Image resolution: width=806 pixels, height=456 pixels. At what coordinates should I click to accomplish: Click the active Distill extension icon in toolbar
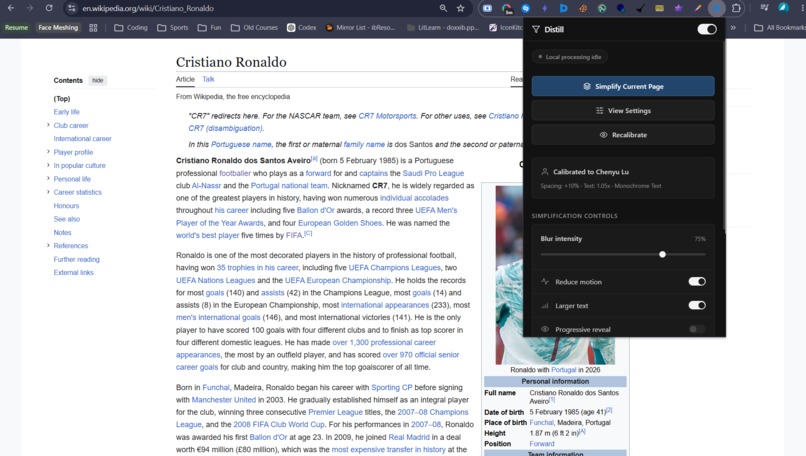(x=716, y=8)
